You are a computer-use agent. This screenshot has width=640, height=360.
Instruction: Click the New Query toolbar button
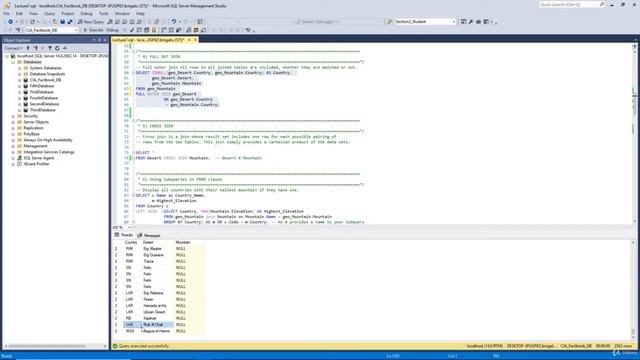point(91,22)
